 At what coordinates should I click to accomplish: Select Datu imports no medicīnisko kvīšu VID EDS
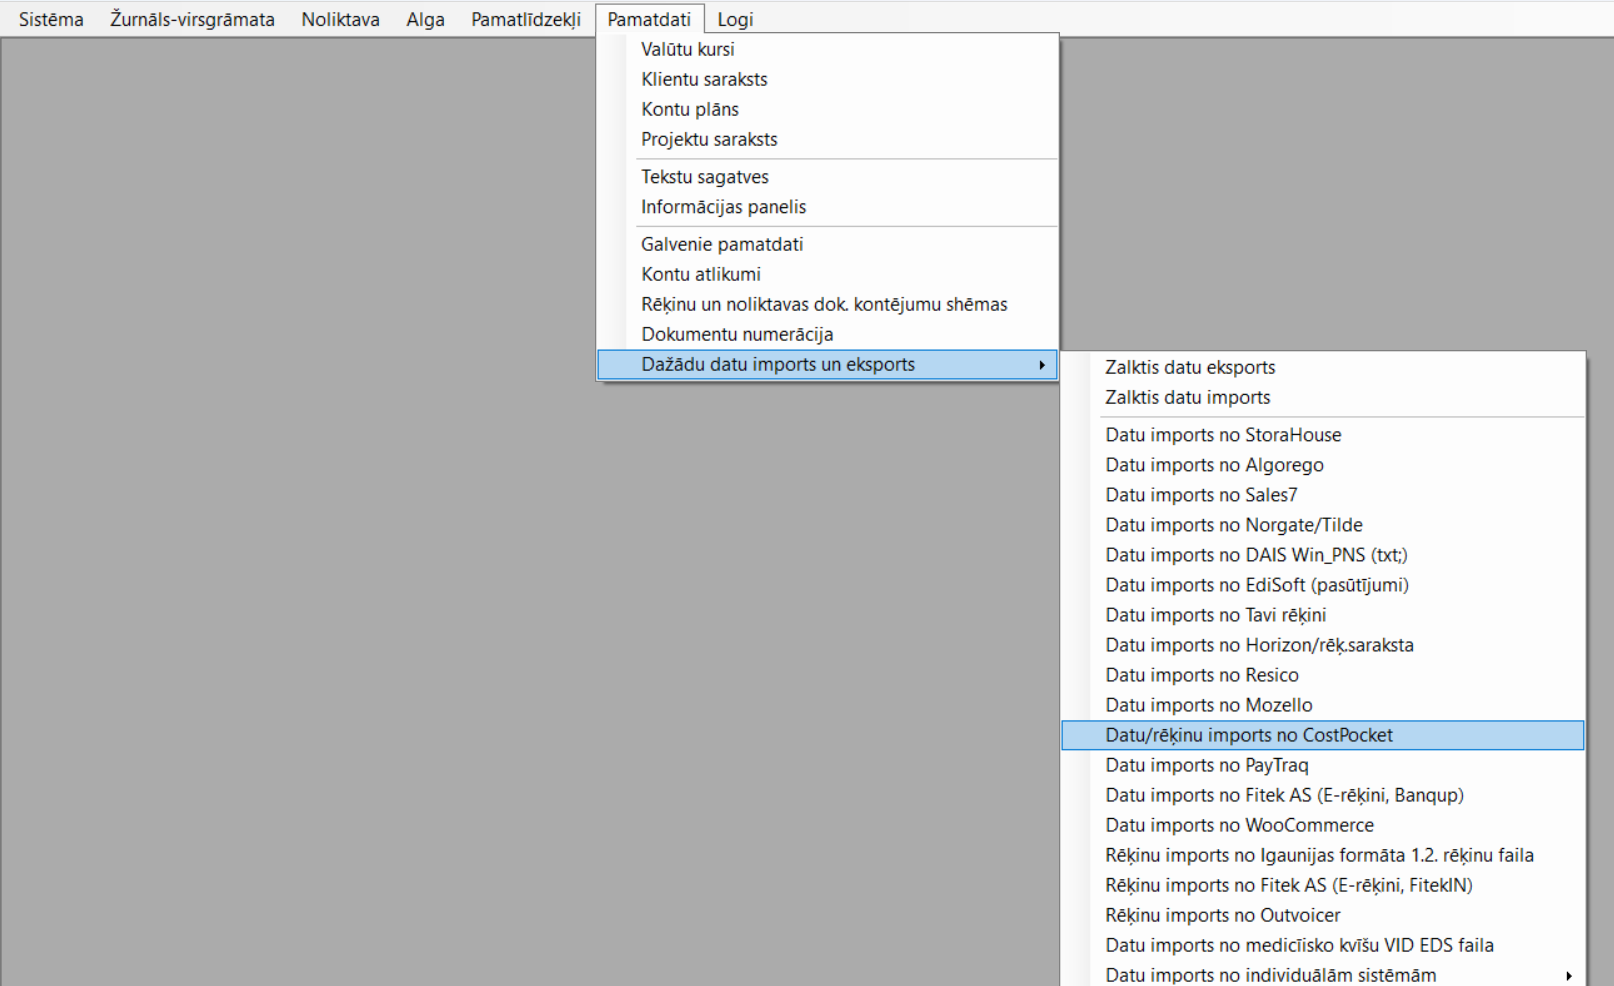coord(1323,945)
